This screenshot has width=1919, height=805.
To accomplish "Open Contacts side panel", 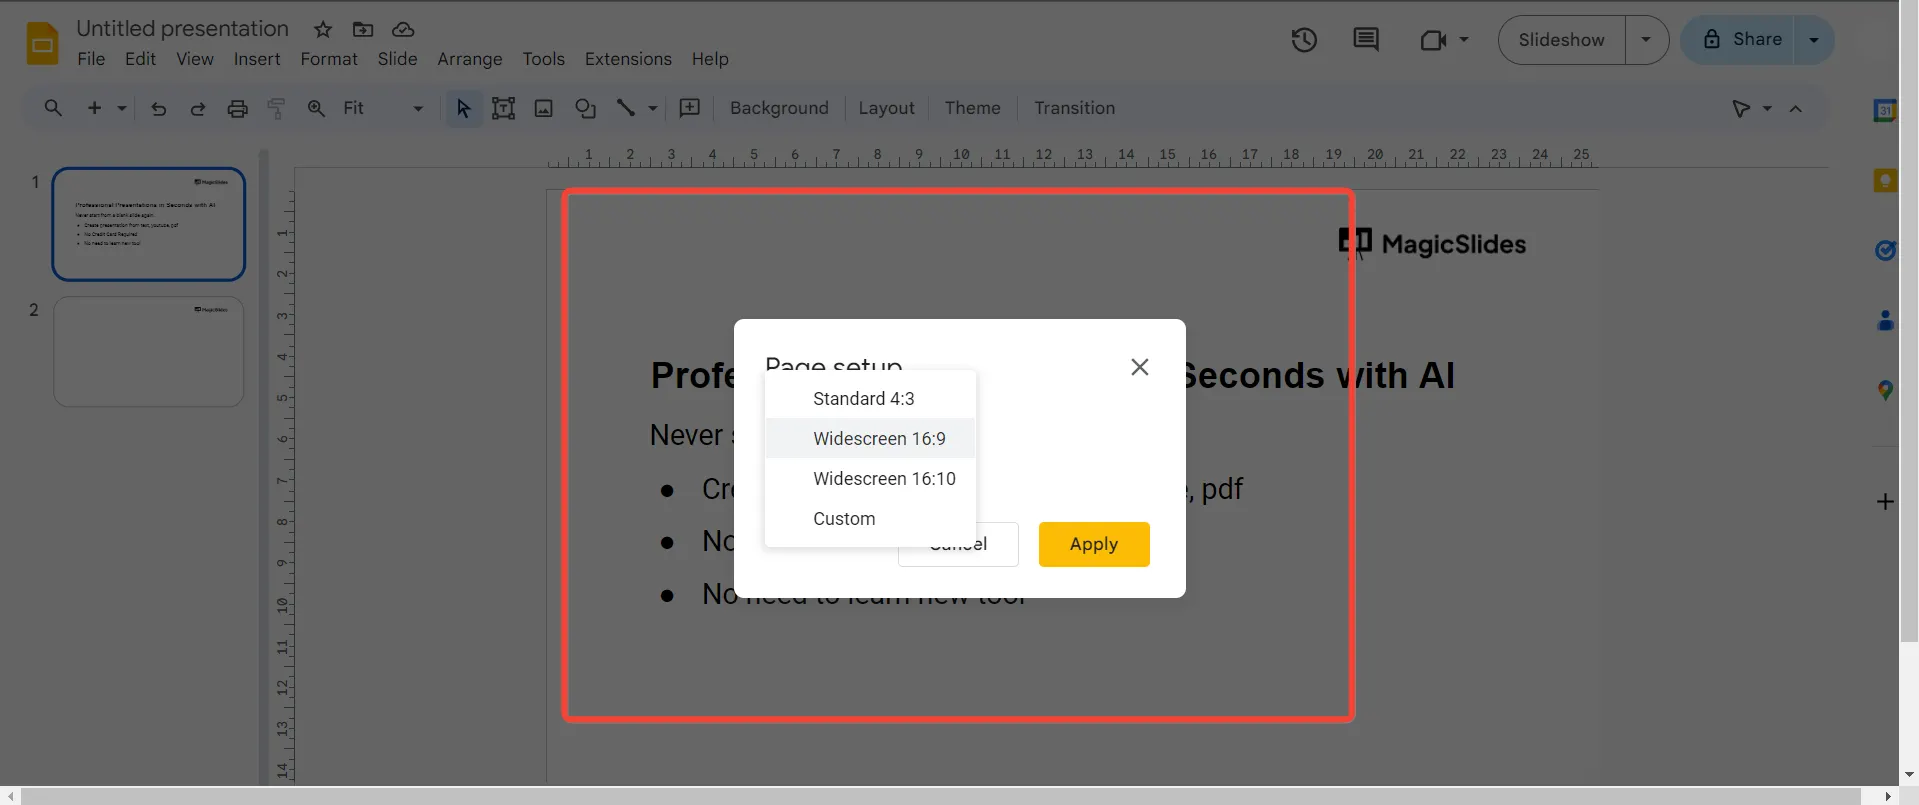I will click(x=1885, y=320).
